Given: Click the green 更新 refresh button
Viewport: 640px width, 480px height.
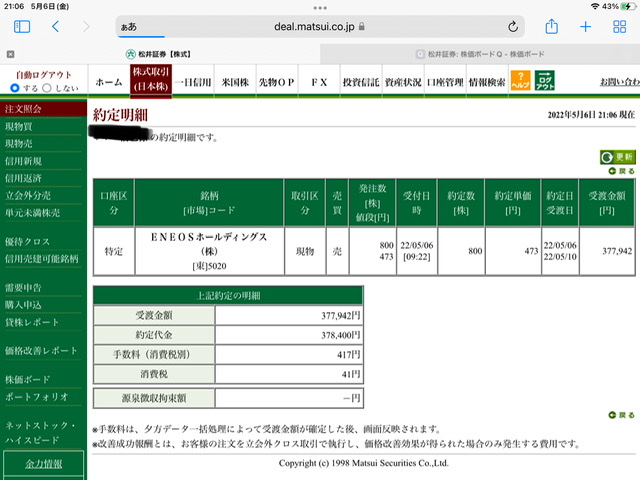Looking at the screenshot, I should pos(617,157).
